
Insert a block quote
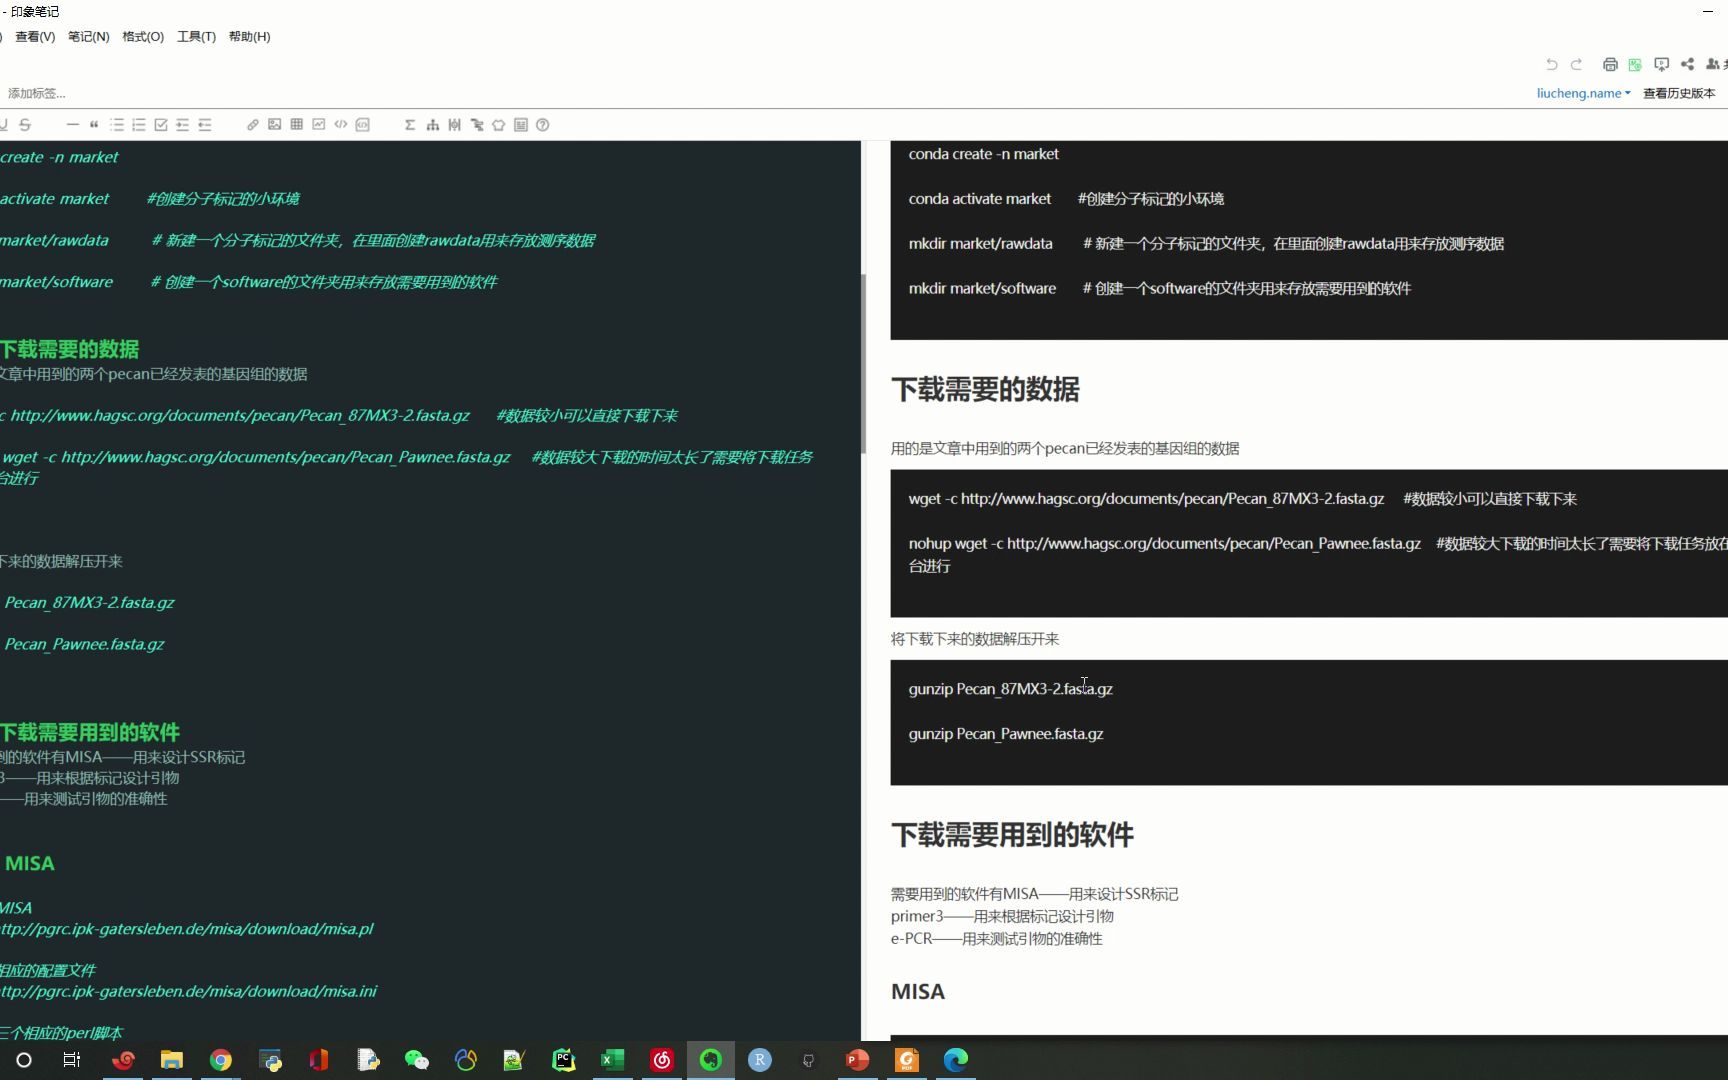tap(94, 125)
